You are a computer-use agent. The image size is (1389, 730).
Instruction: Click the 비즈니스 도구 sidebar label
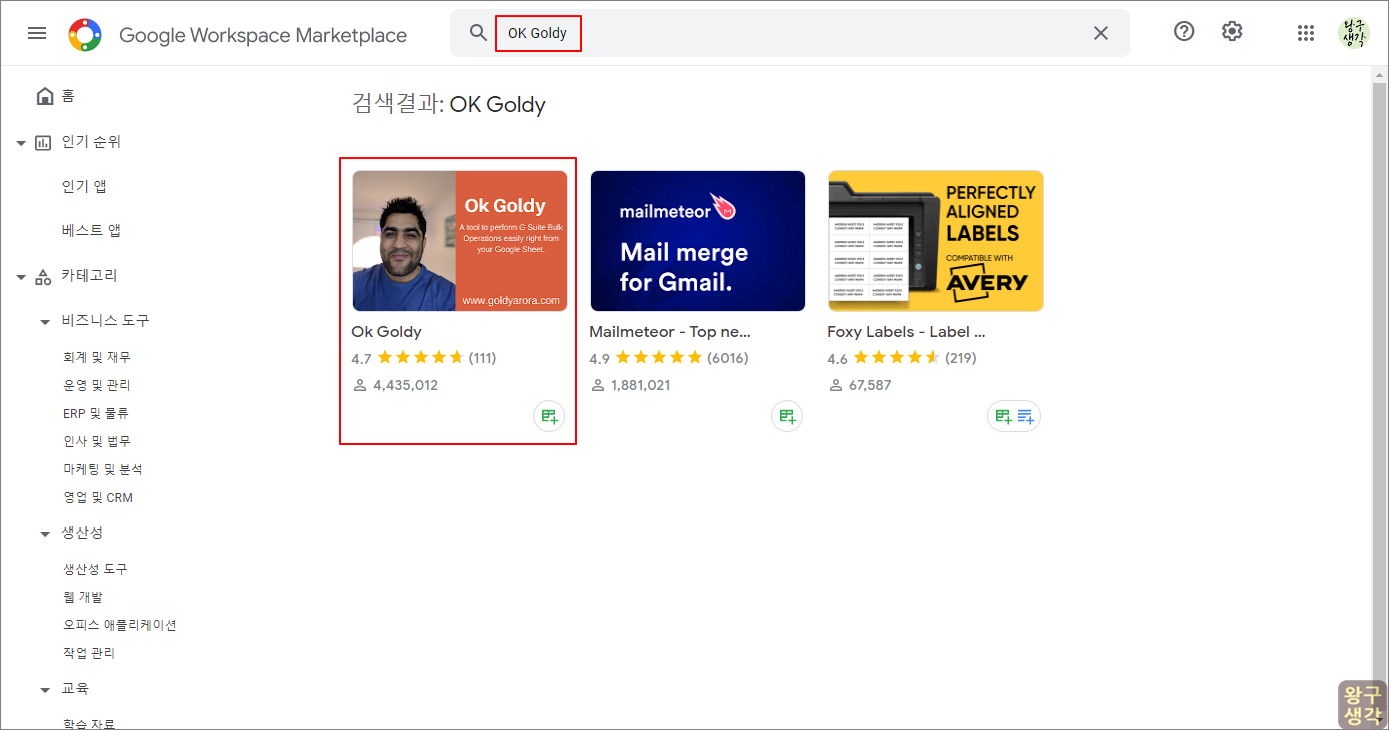106,321
